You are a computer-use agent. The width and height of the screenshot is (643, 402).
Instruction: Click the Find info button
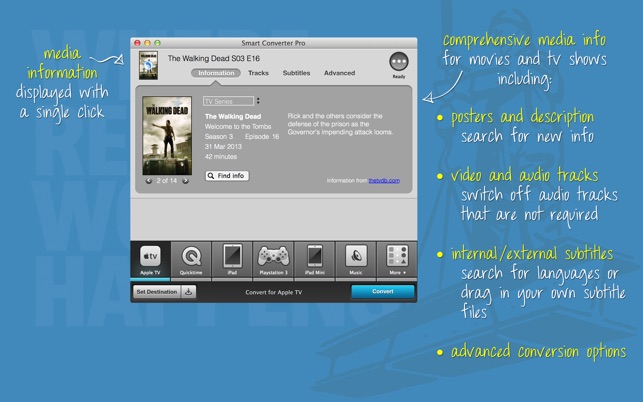[x=227, y=176]
